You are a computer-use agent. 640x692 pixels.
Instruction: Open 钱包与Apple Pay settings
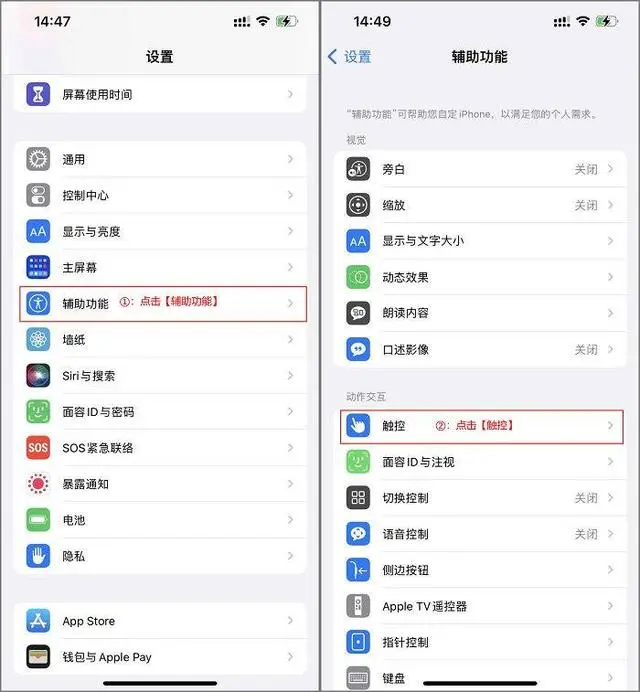(160, 657)
